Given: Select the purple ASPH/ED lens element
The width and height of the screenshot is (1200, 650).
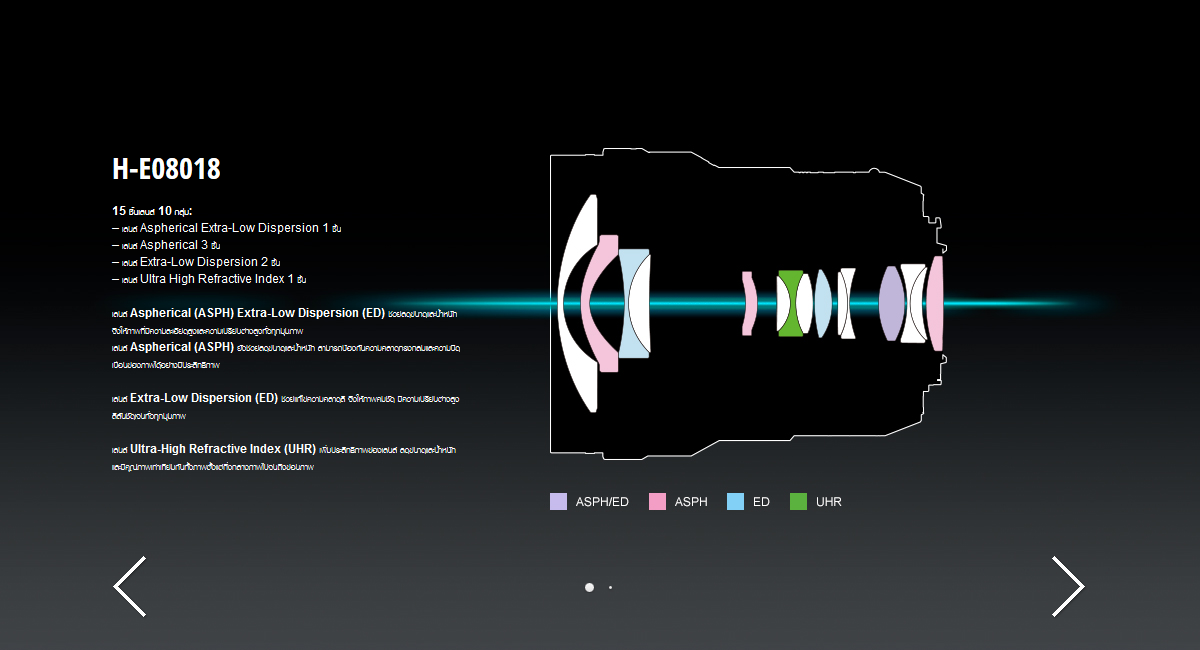Looking at the screenshot, I should (x=890, y=303).
